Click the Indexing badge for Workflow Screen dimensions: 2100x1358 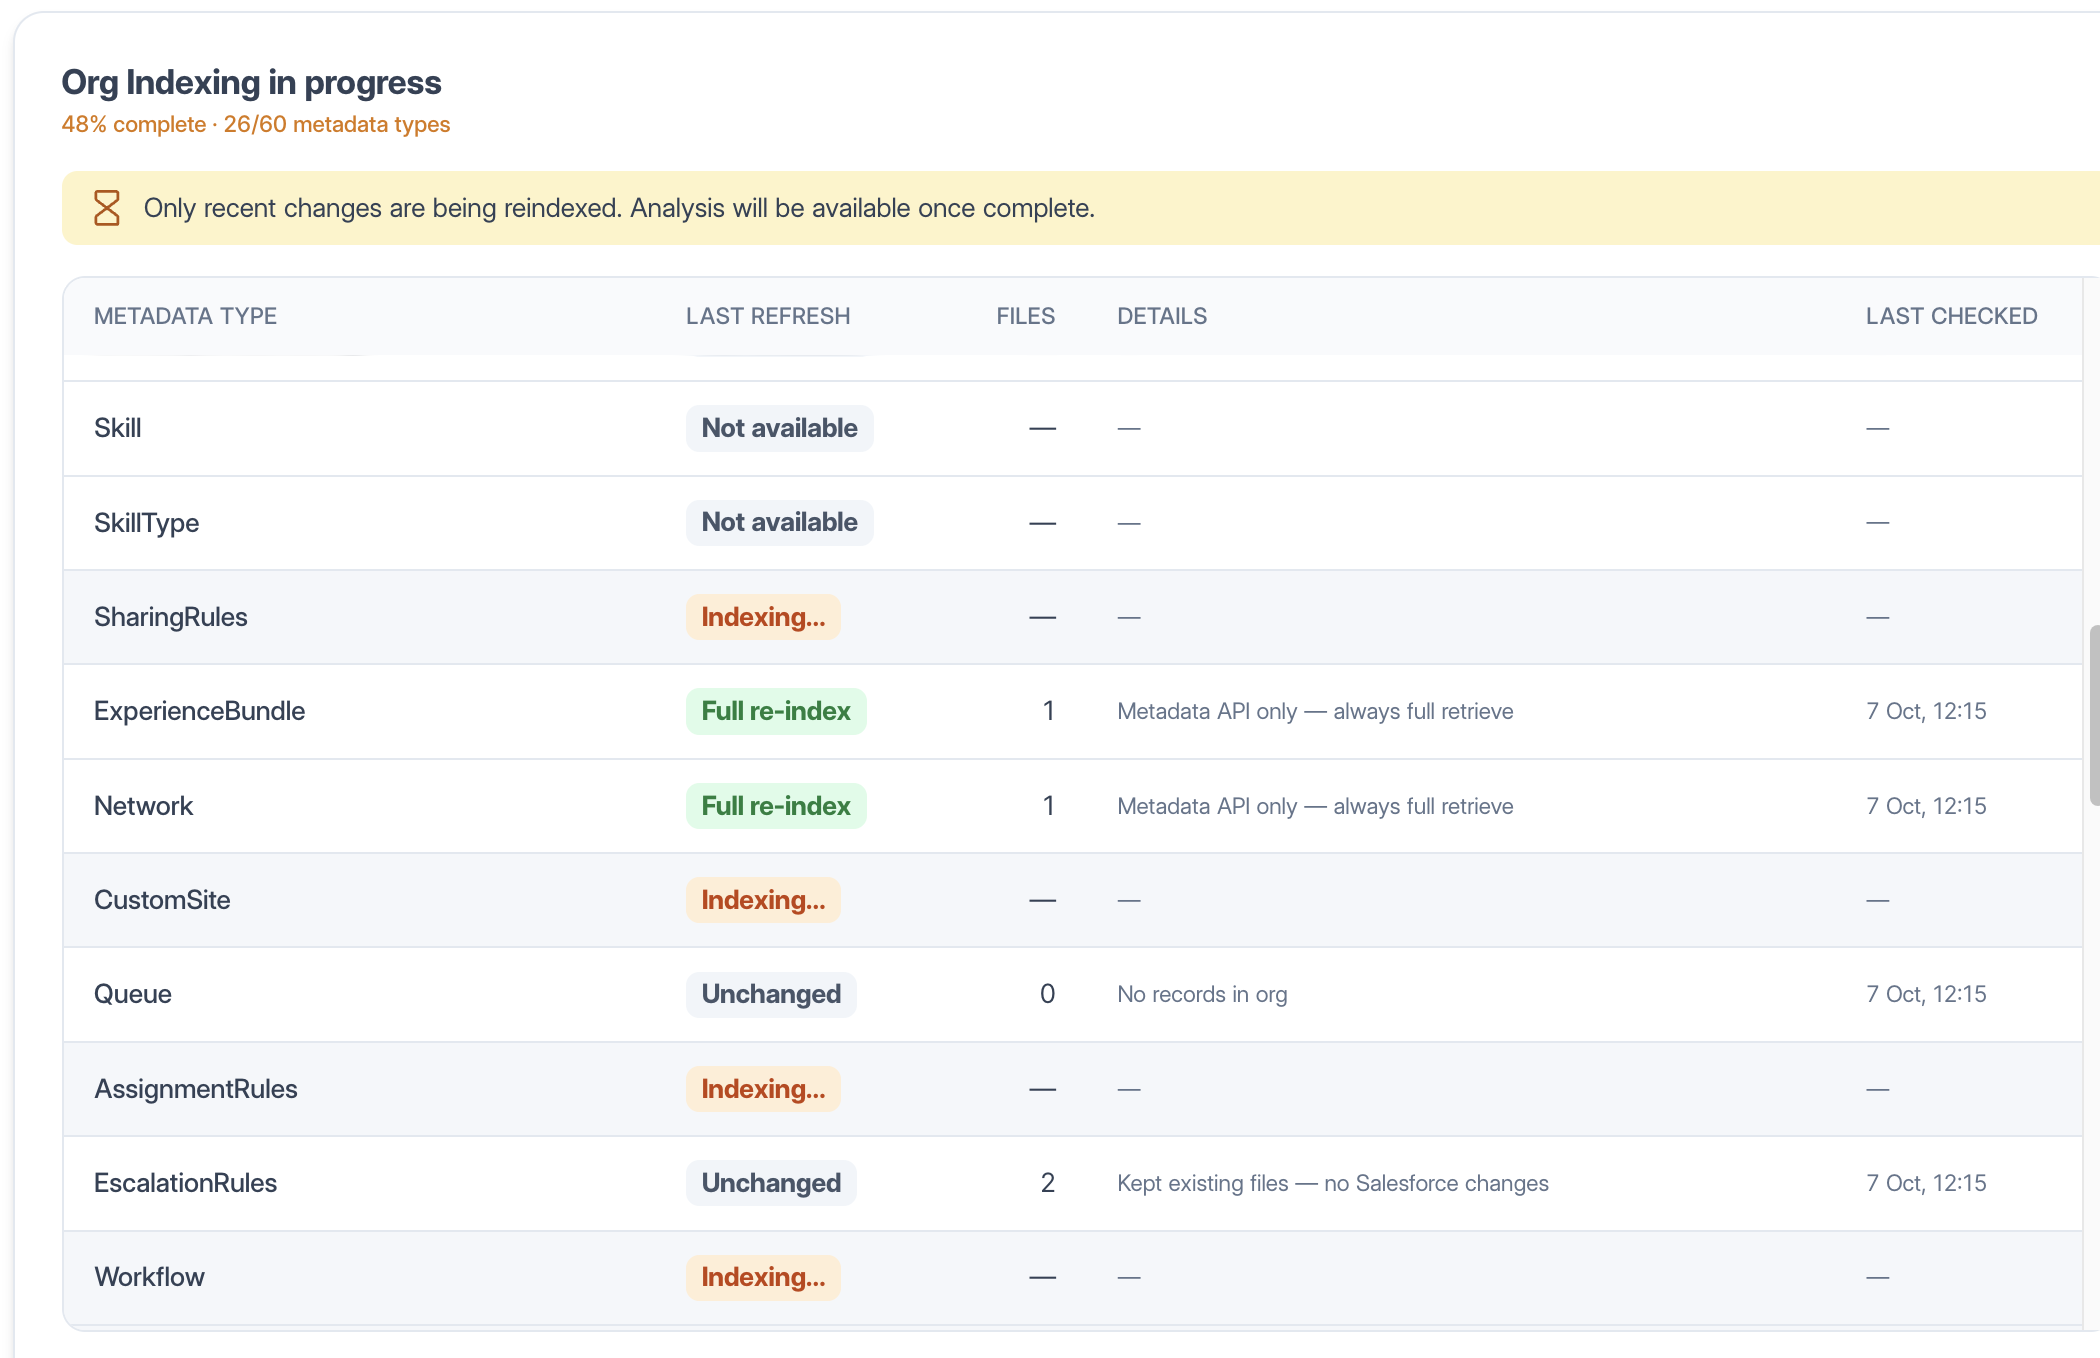pos(764,1277)
